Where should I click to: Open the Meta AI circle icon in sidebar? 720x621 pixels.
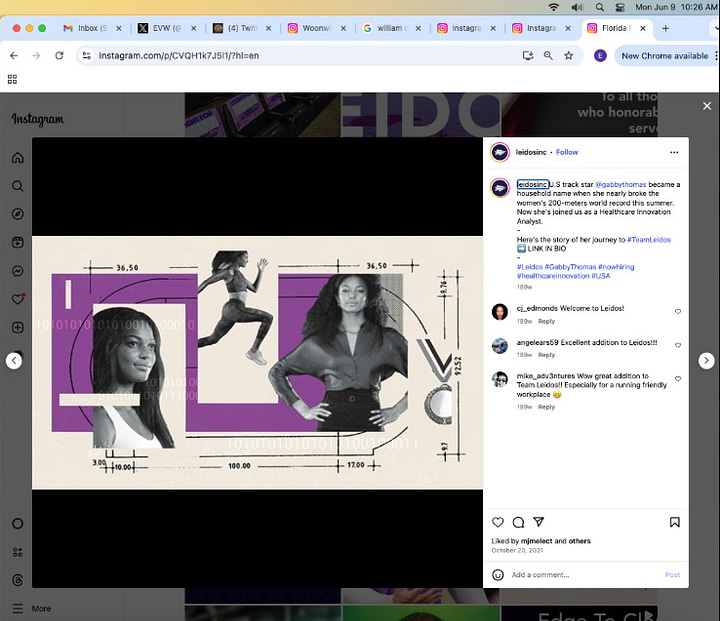point(17,524)
